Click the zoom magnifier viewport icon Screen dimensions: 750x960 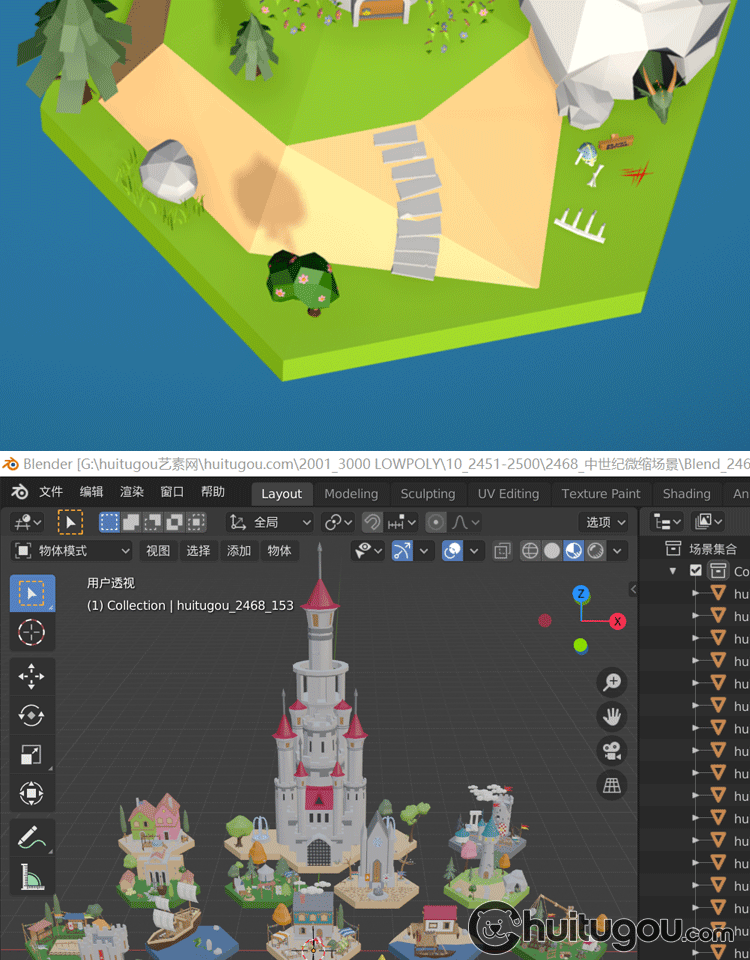coord(612,682)
